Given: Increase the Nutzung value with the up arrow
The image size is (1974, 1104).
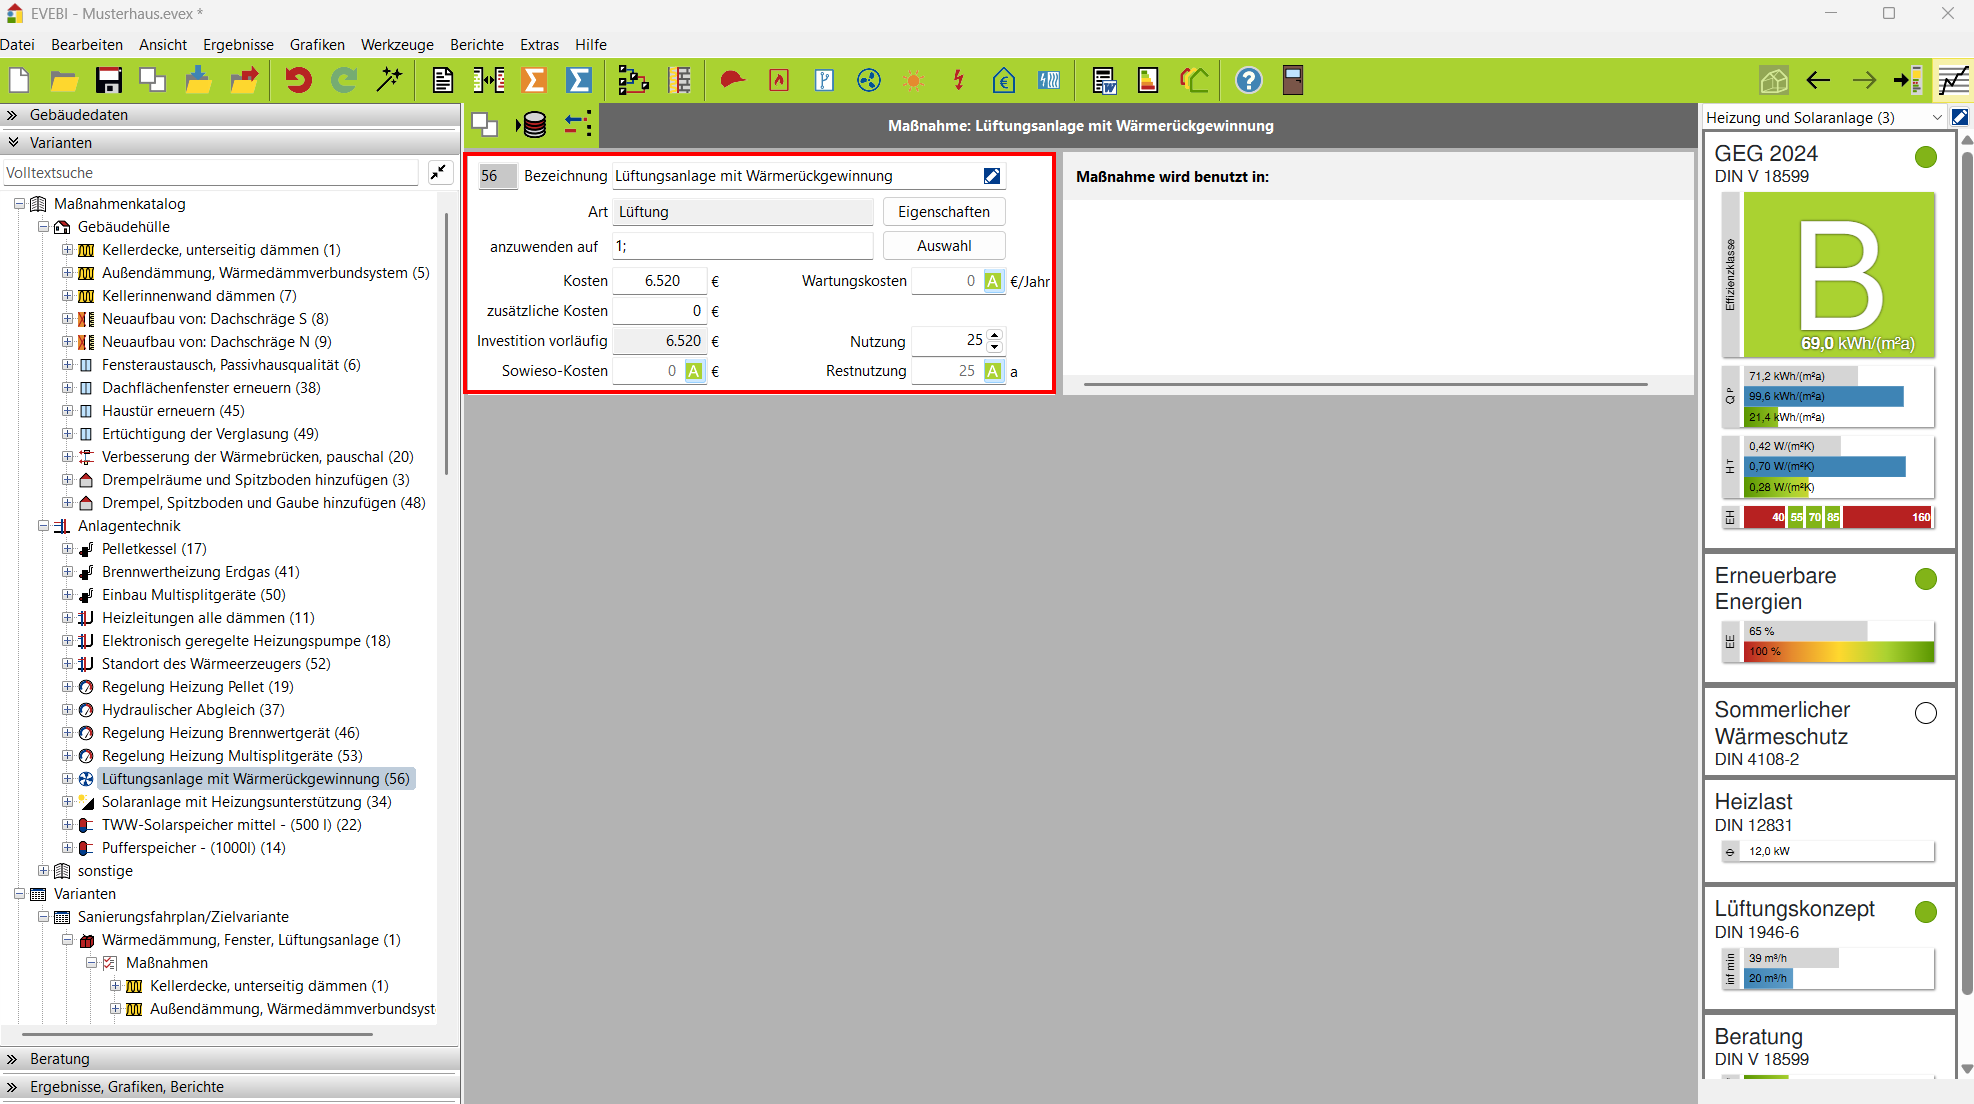Looking at the screenshot, I should click(994, 335).
